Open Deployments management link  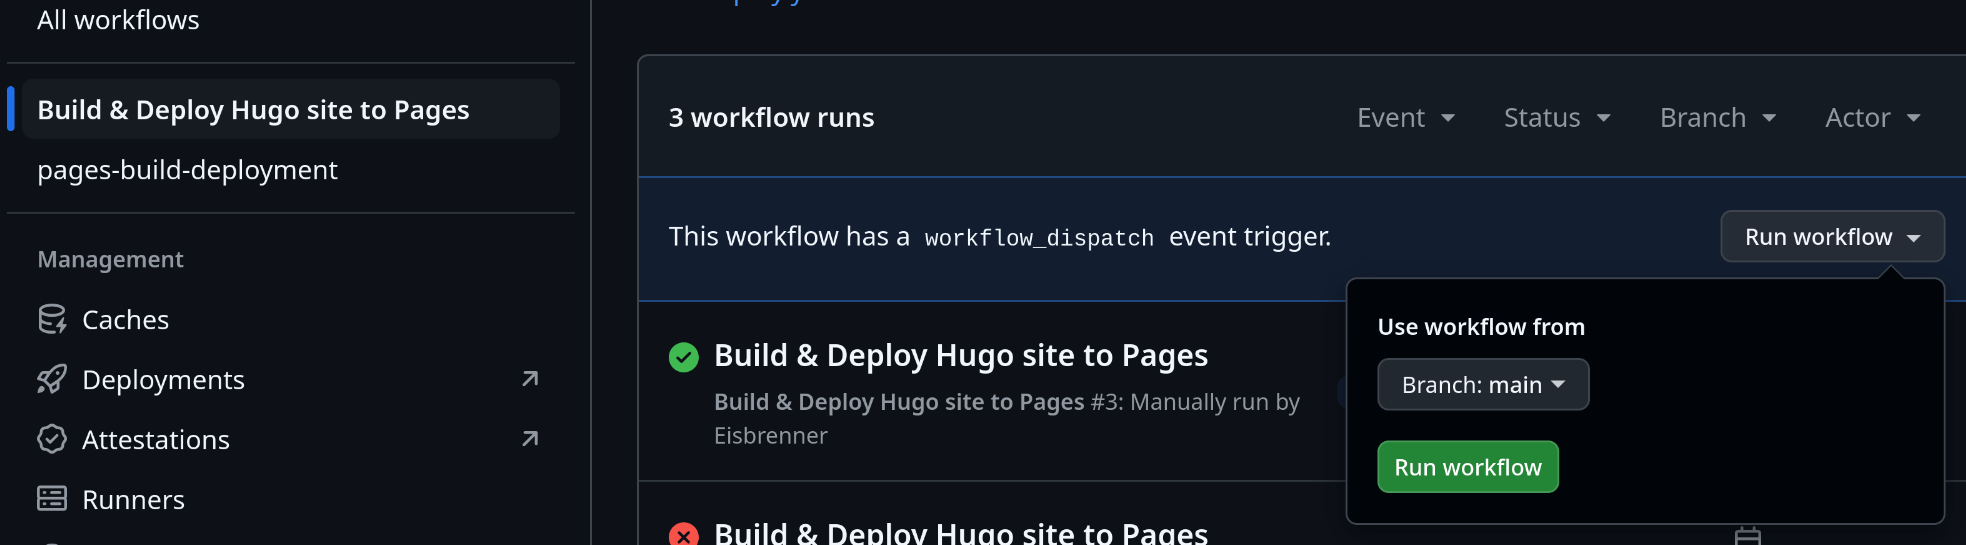pos(163,380)
